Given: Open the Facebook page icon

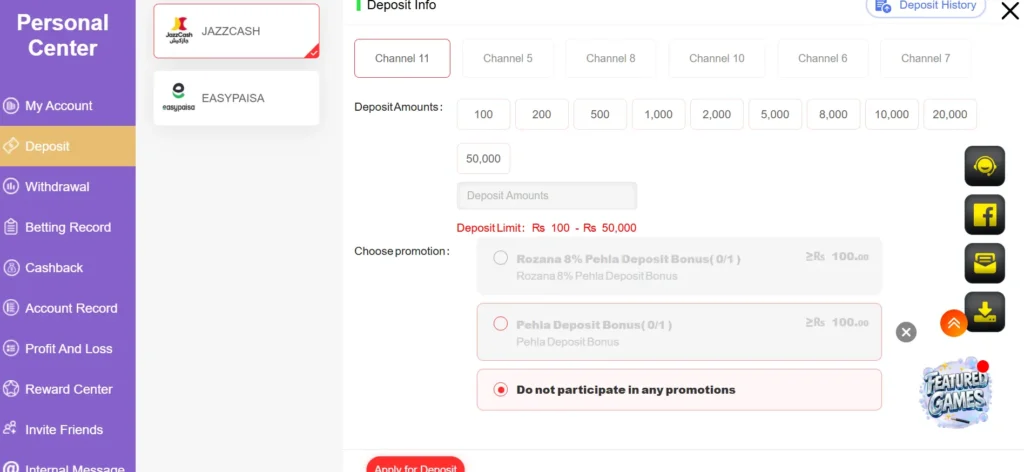Looking at the screenshot, I should point(984,215).
